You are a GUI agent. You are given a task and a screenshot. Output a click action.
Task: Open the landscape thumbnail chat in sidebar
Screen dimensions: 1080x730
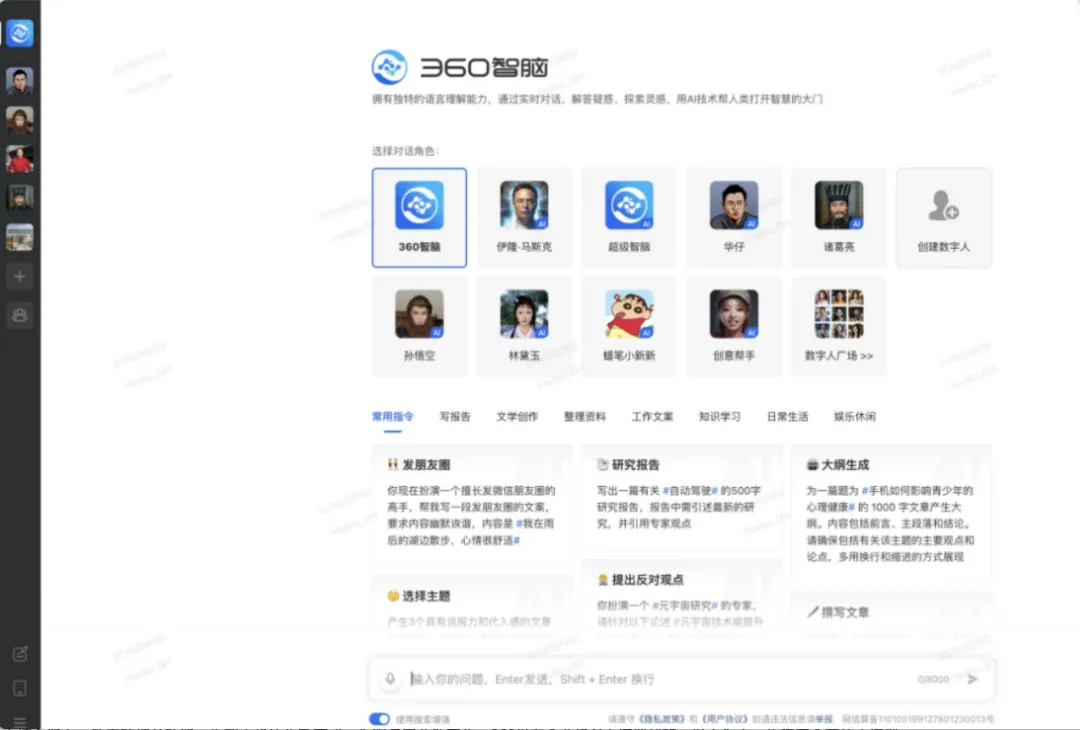coord(19,238)
